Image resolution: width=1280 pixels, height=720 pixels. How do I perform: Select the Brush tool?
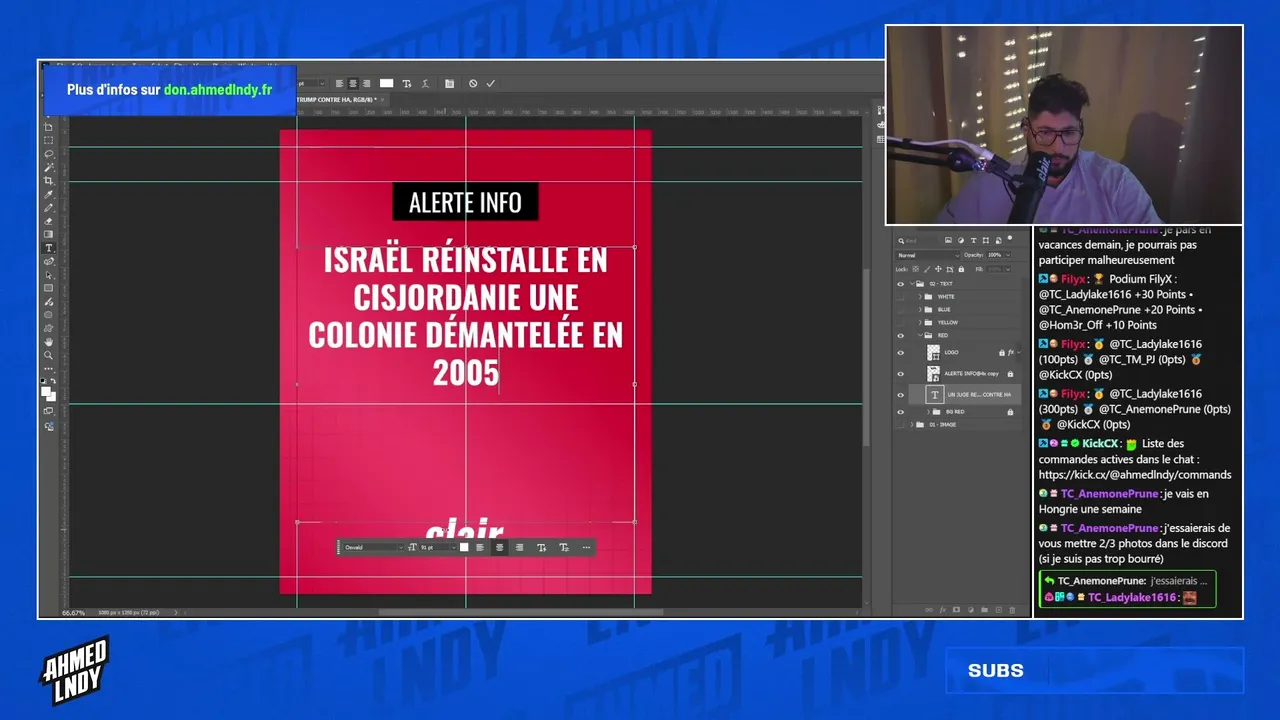48,208
